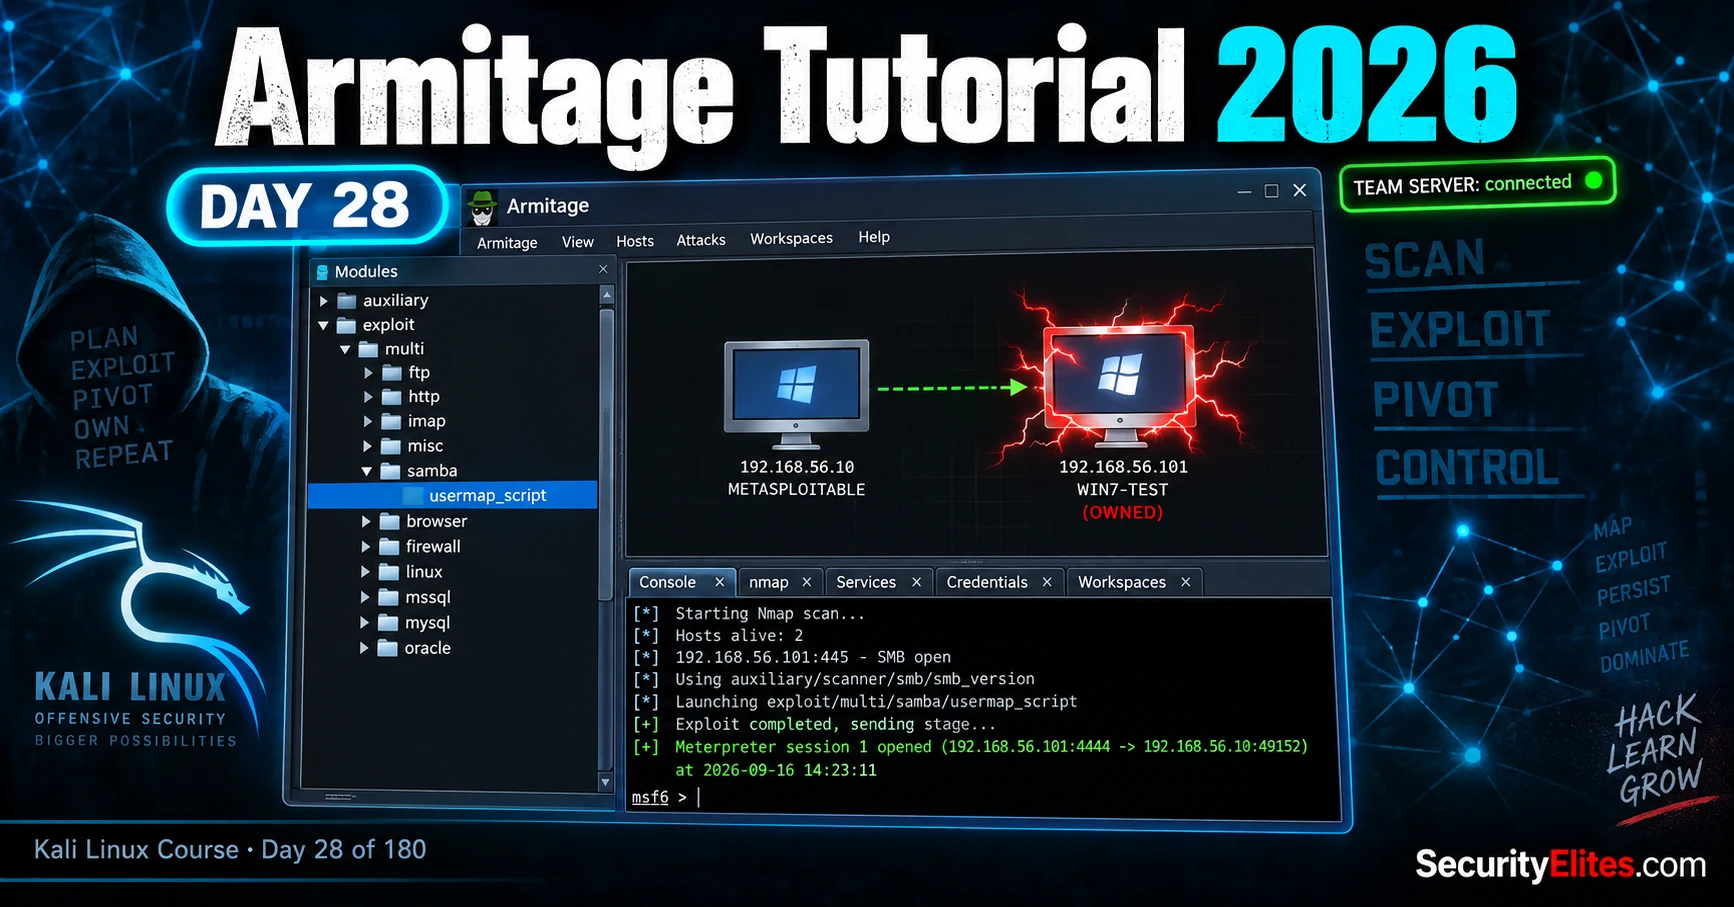Expand the mssql folder
This screenshot has width=1734, height=907.
[365, 597]
